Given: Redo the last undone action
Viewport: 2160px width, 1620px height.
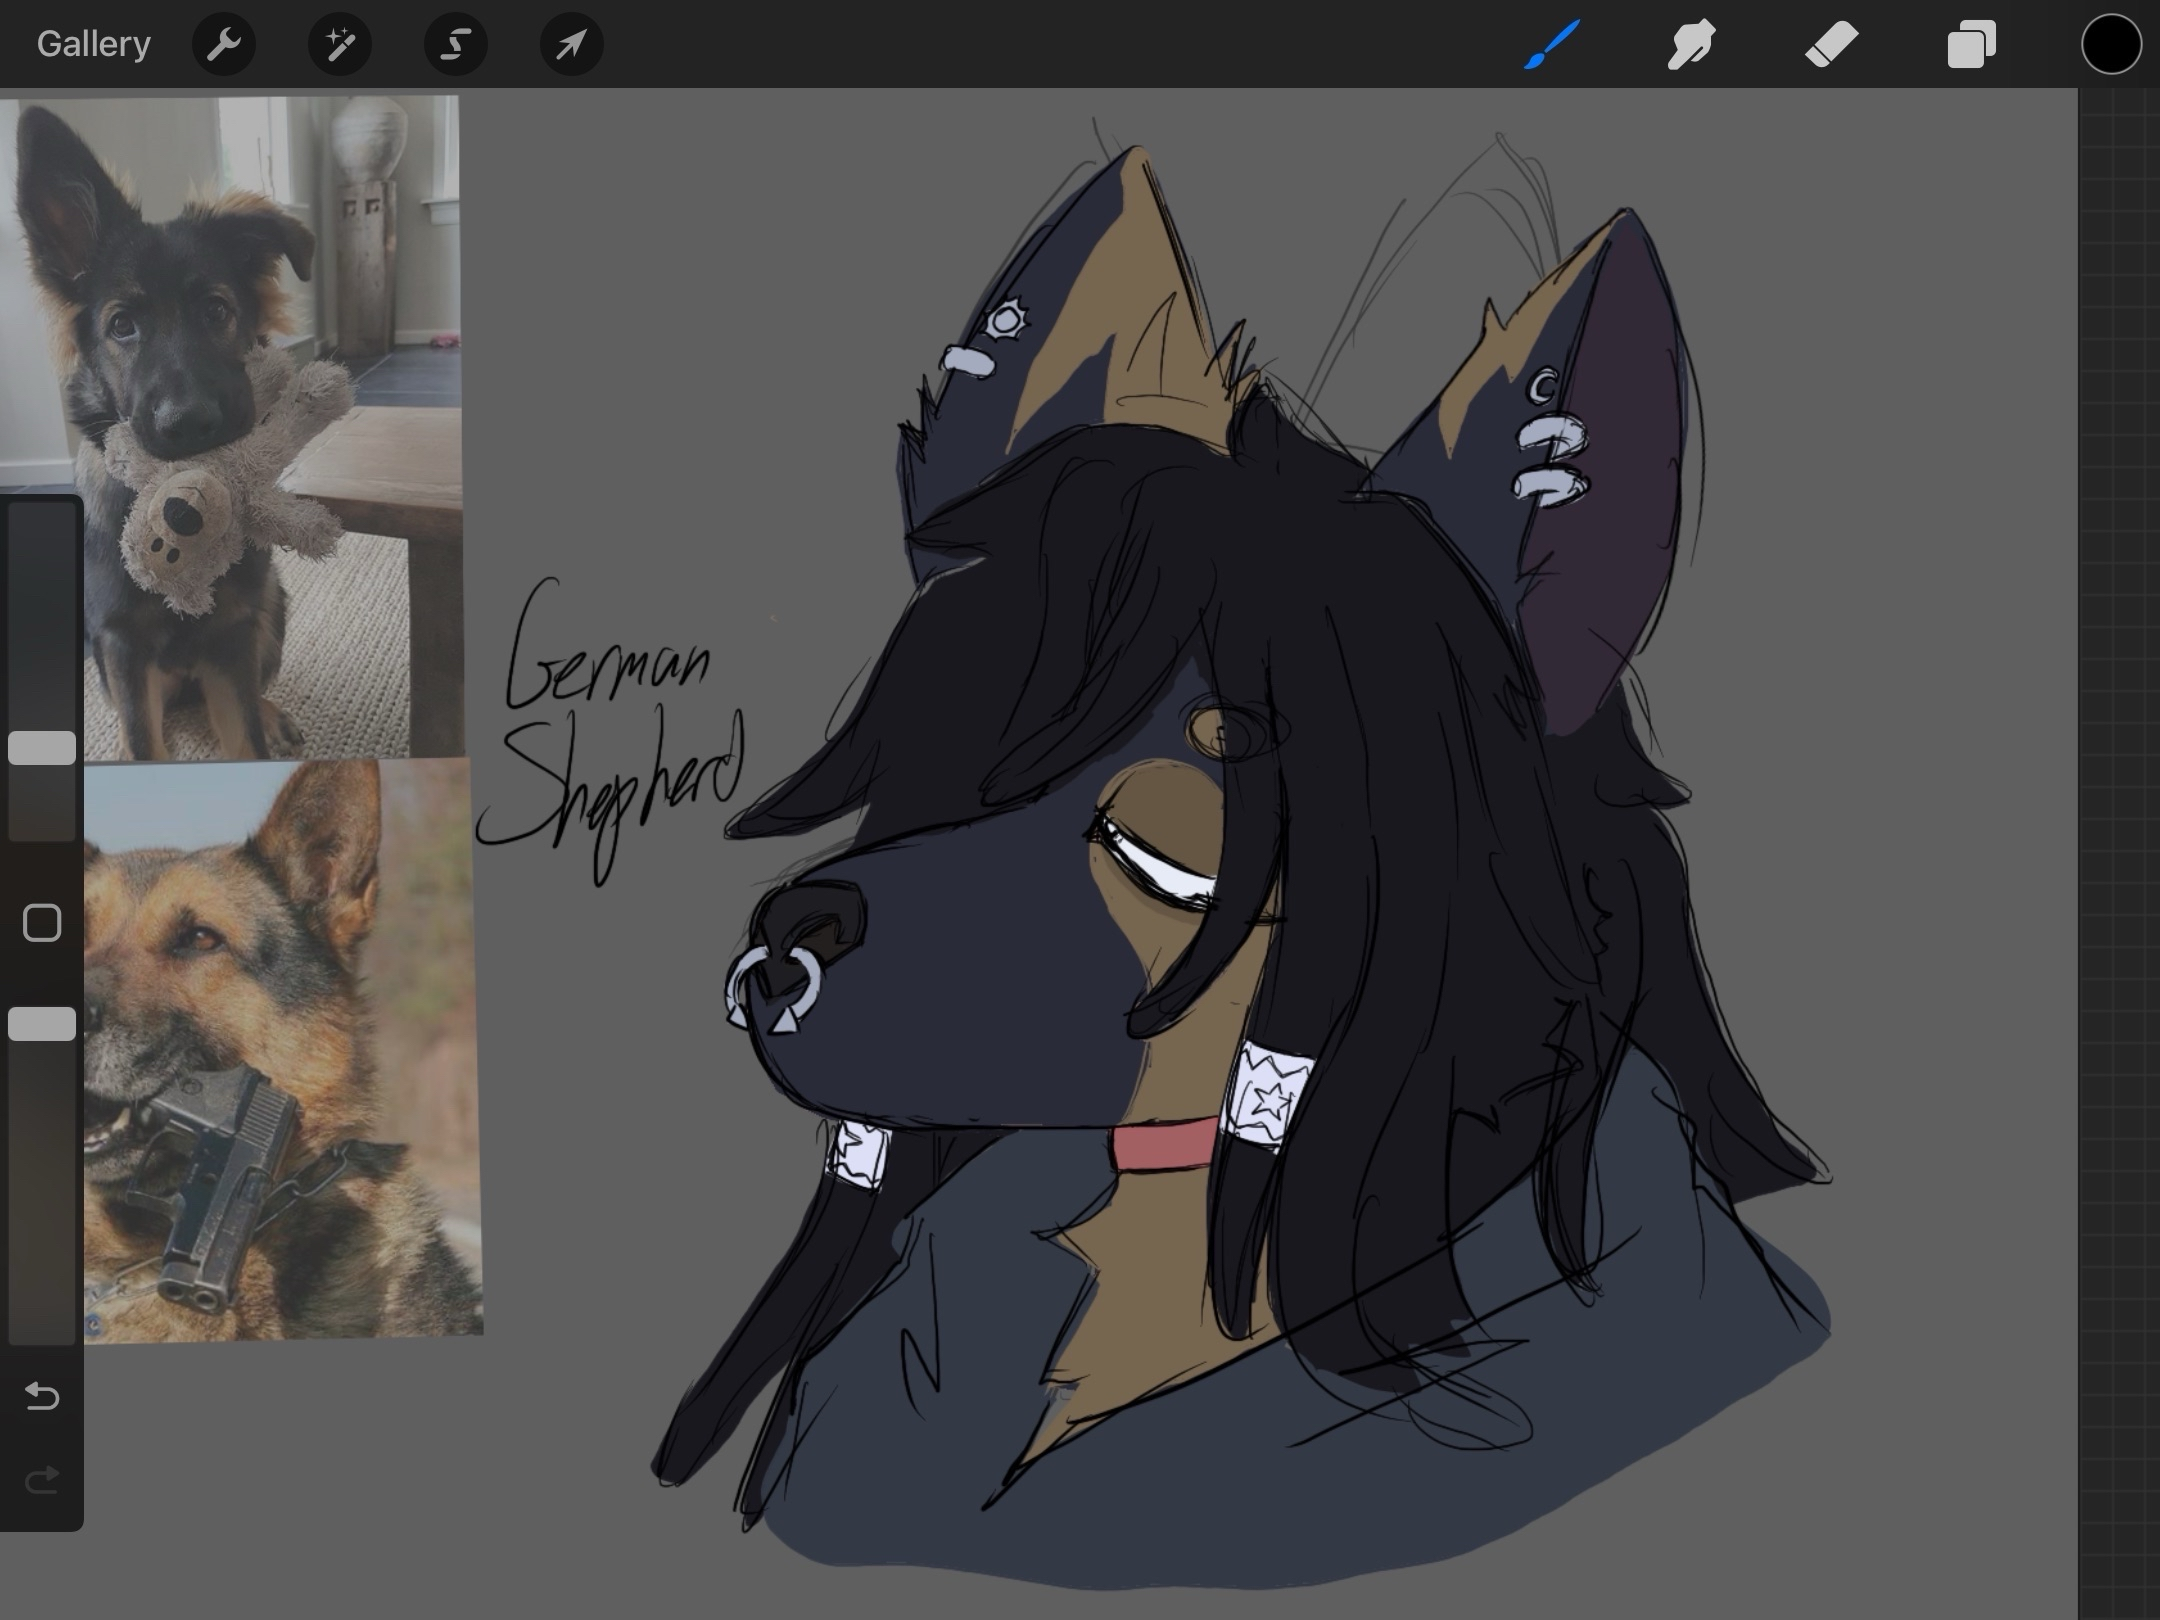Looking at the screenshot, I should pos(42,1479).
